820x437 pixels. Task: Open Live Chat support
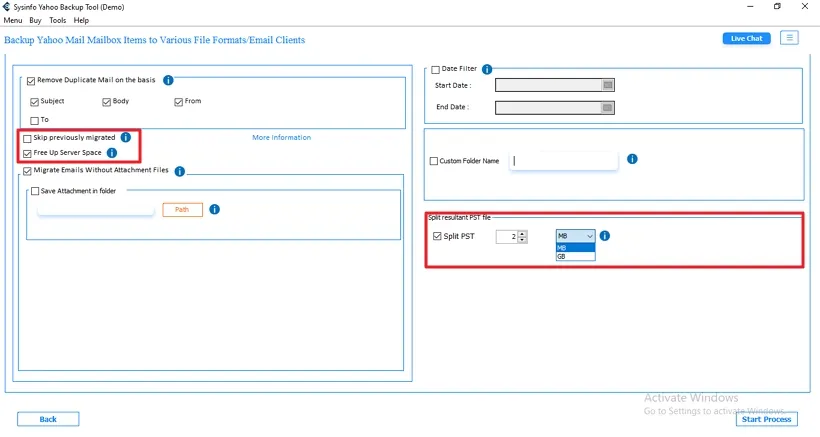click(746, 38)
